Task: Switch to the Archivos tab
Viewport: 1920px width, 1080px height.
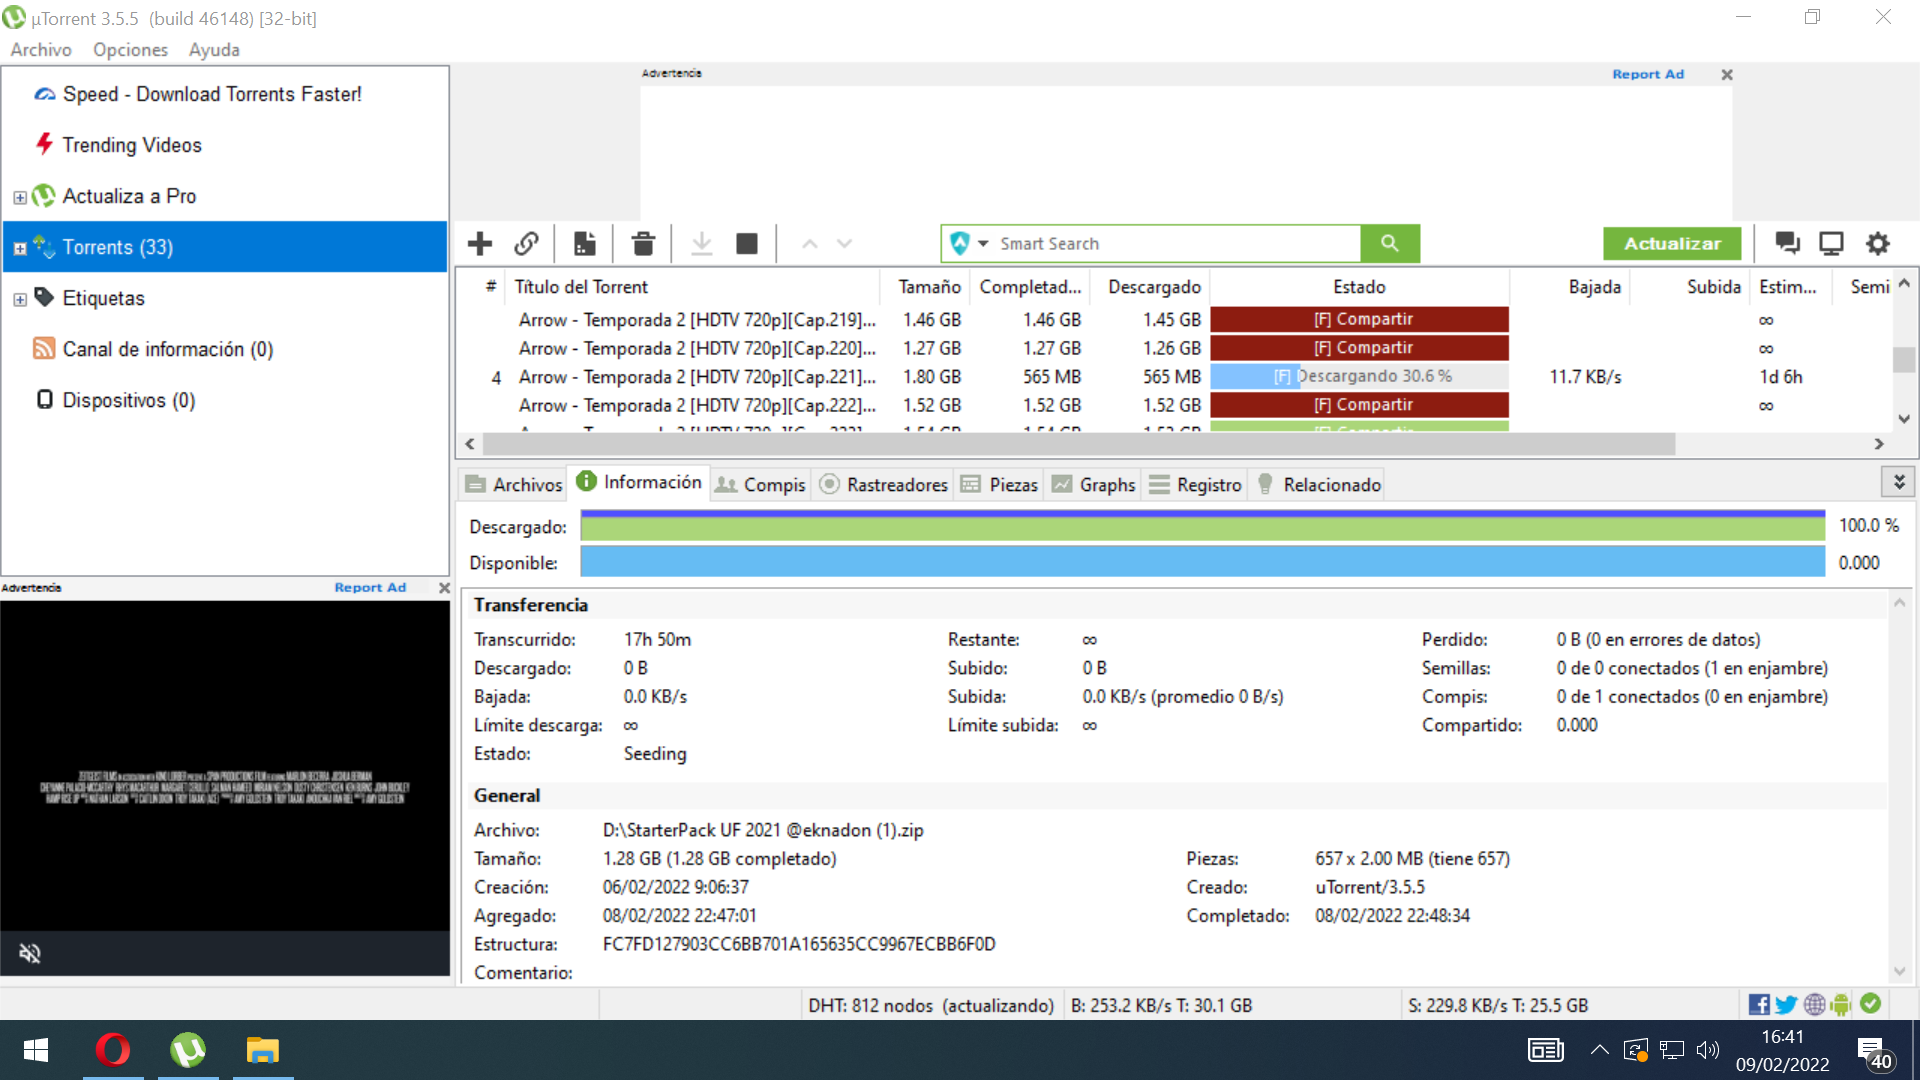Action: (x=514, y=484)
